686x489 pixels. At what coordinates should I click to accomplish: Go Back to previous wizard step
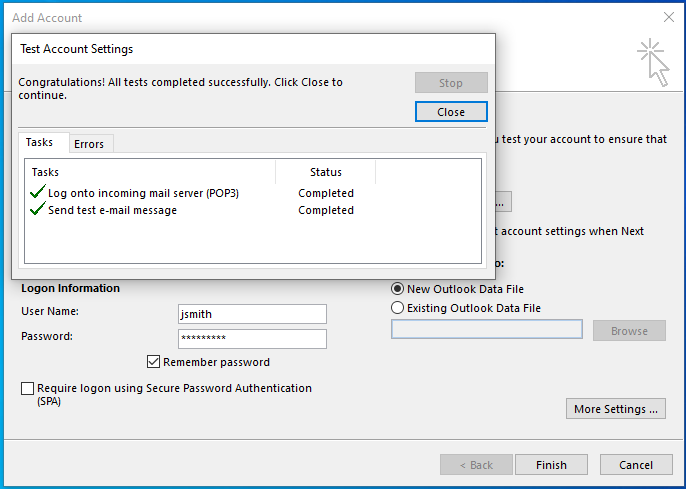point(475,465)
